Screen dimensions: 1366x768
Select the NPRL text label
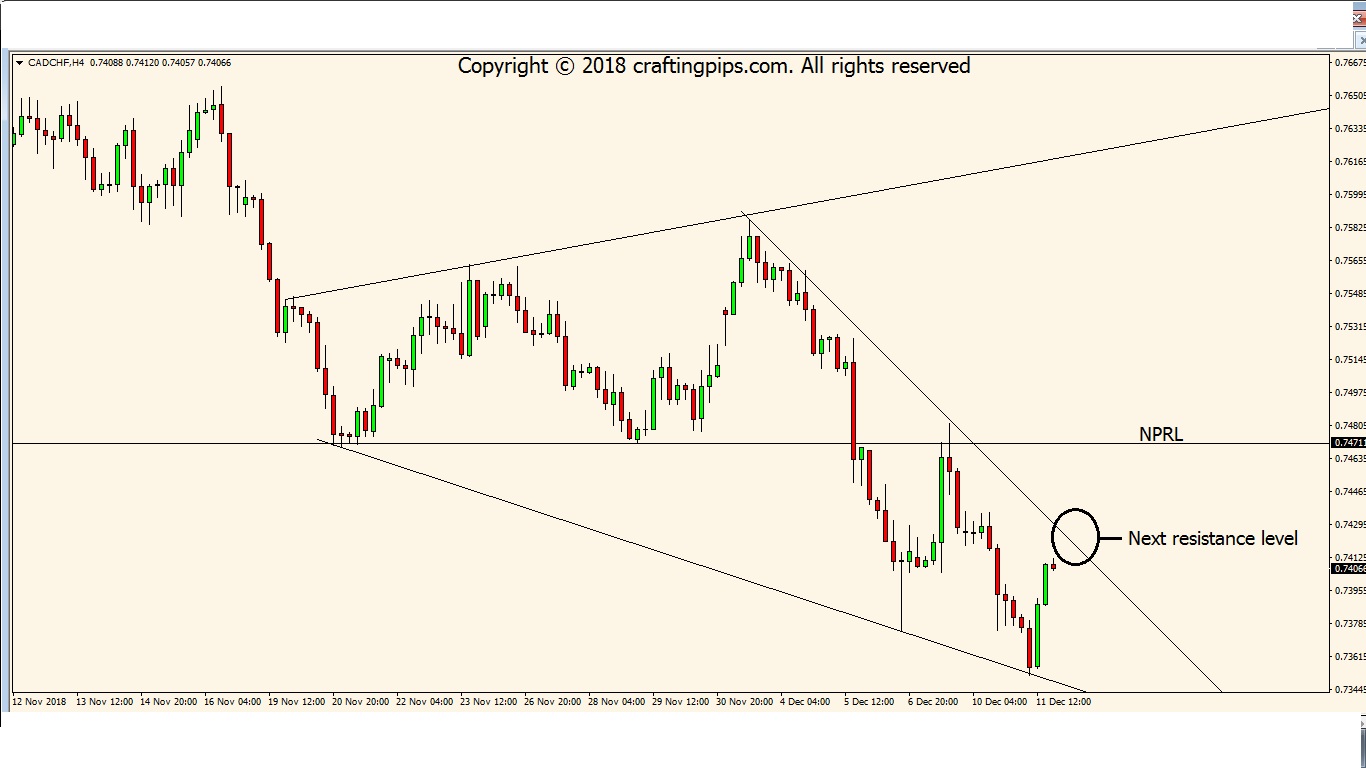point(1161,434)
